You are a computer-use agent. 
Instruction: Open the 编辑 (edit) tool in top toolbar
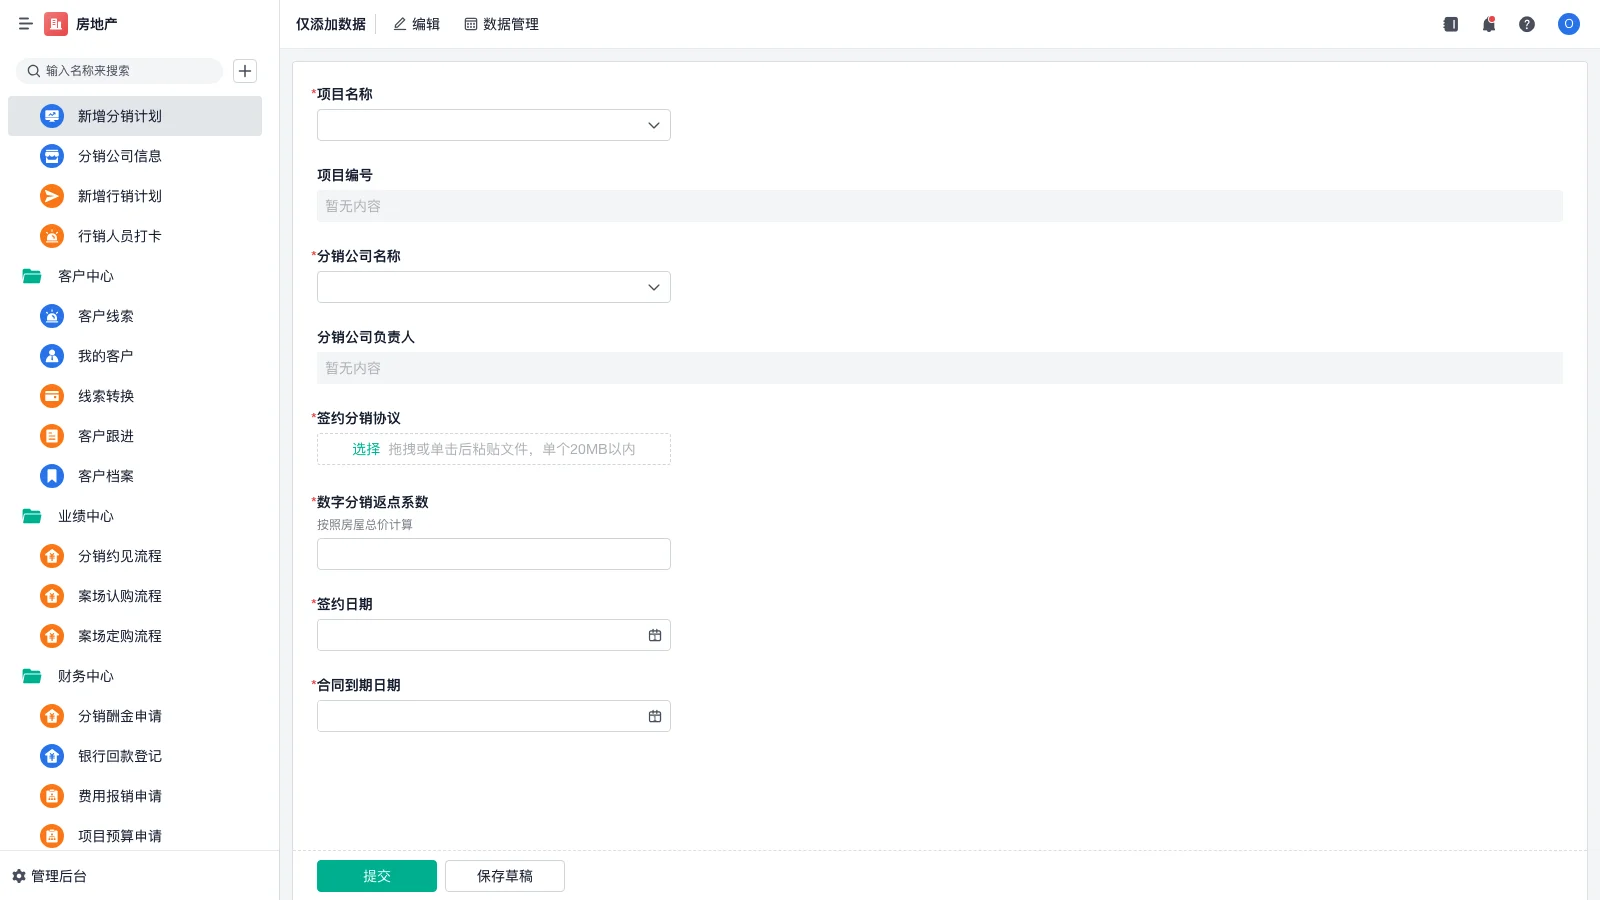click(416, 24)
